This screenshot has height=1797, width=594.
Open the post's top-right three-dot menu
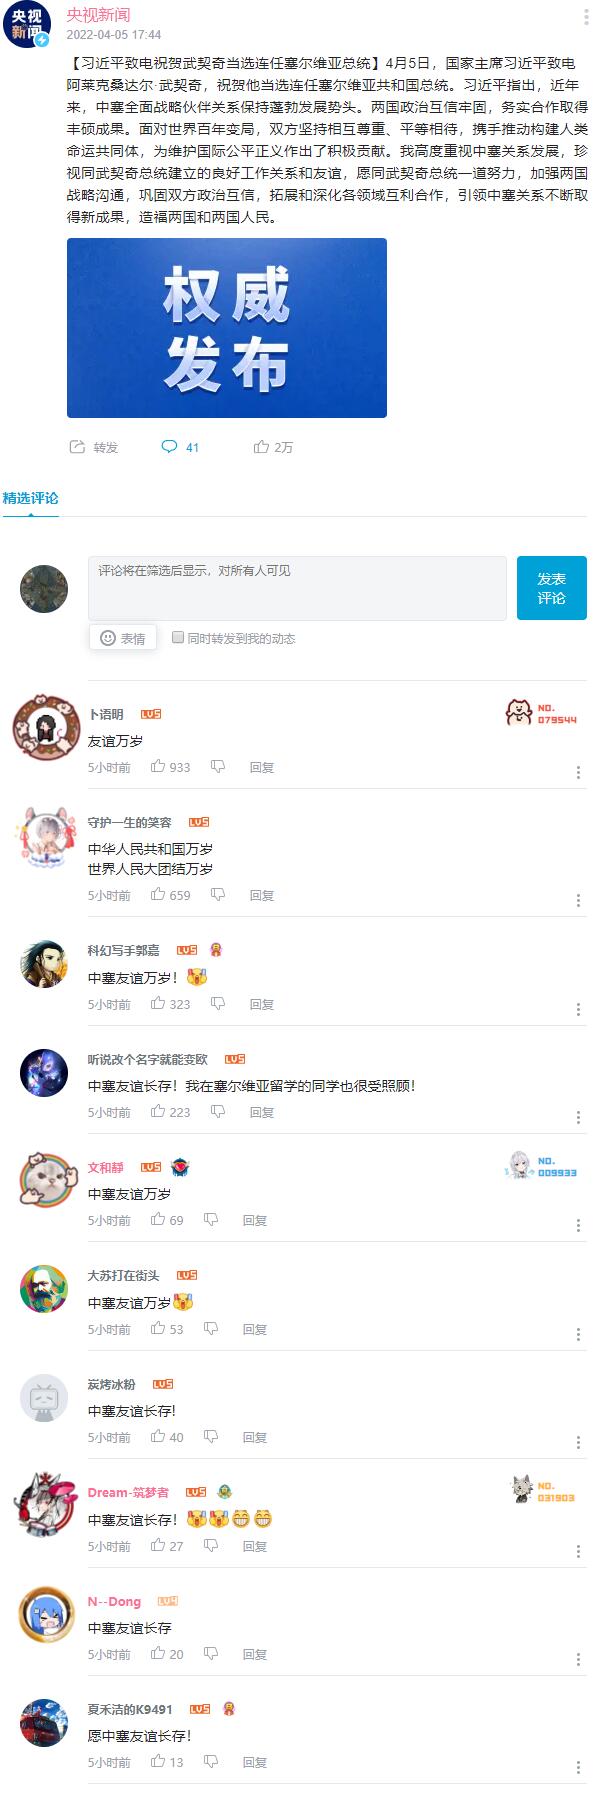coord(586,18)
